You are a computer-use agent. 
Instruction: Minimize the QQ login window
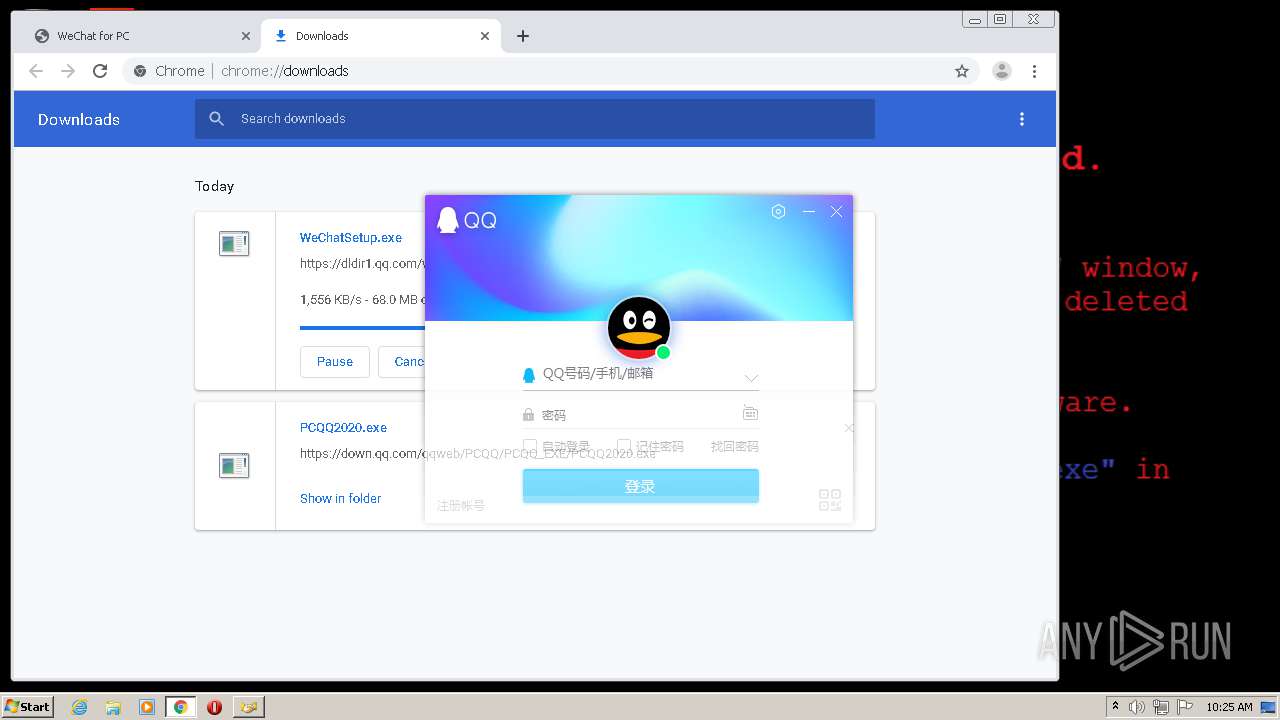click(x=809, y=212)
